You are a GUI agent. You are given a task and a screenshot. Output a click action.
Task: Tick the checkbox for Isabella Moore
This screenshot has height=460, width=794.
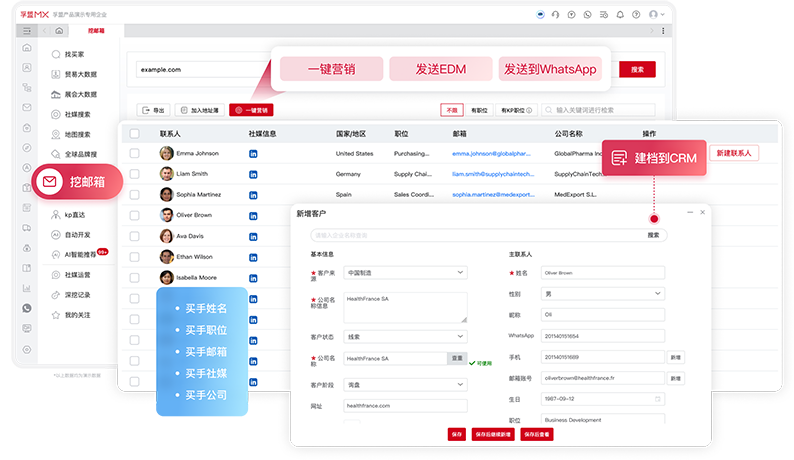(x=134, y=278)
